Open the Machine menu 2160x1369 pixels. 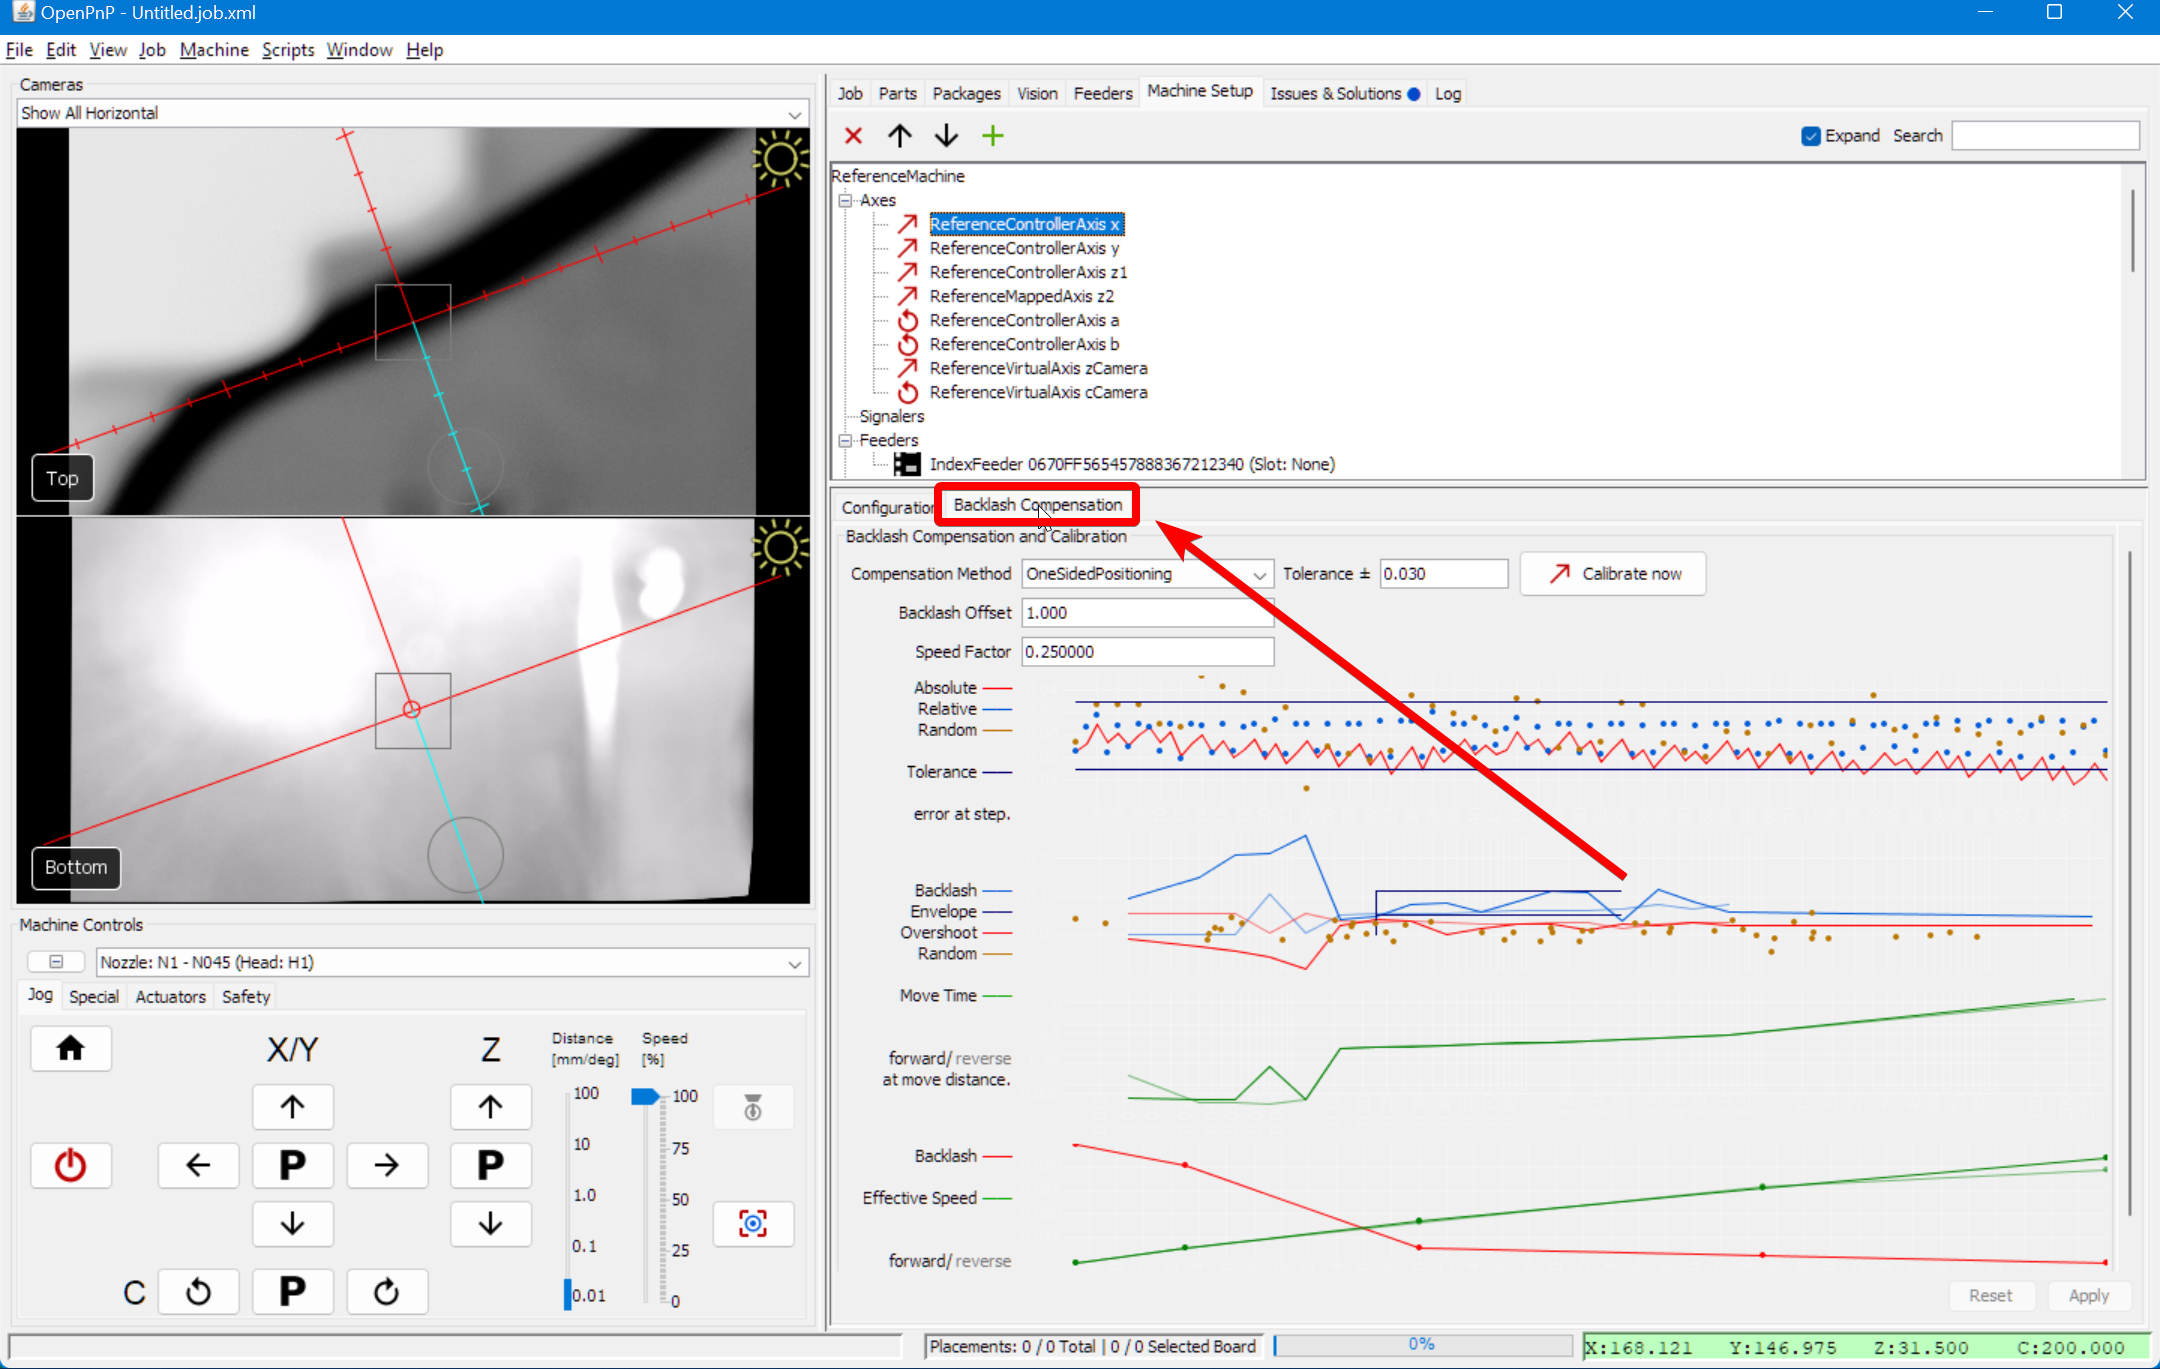pyautogui.click(x=214, y=50)
